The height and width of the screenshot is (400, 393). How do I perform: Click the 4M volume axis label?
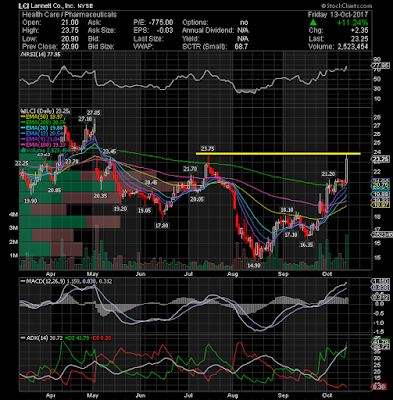coord(13,215)
